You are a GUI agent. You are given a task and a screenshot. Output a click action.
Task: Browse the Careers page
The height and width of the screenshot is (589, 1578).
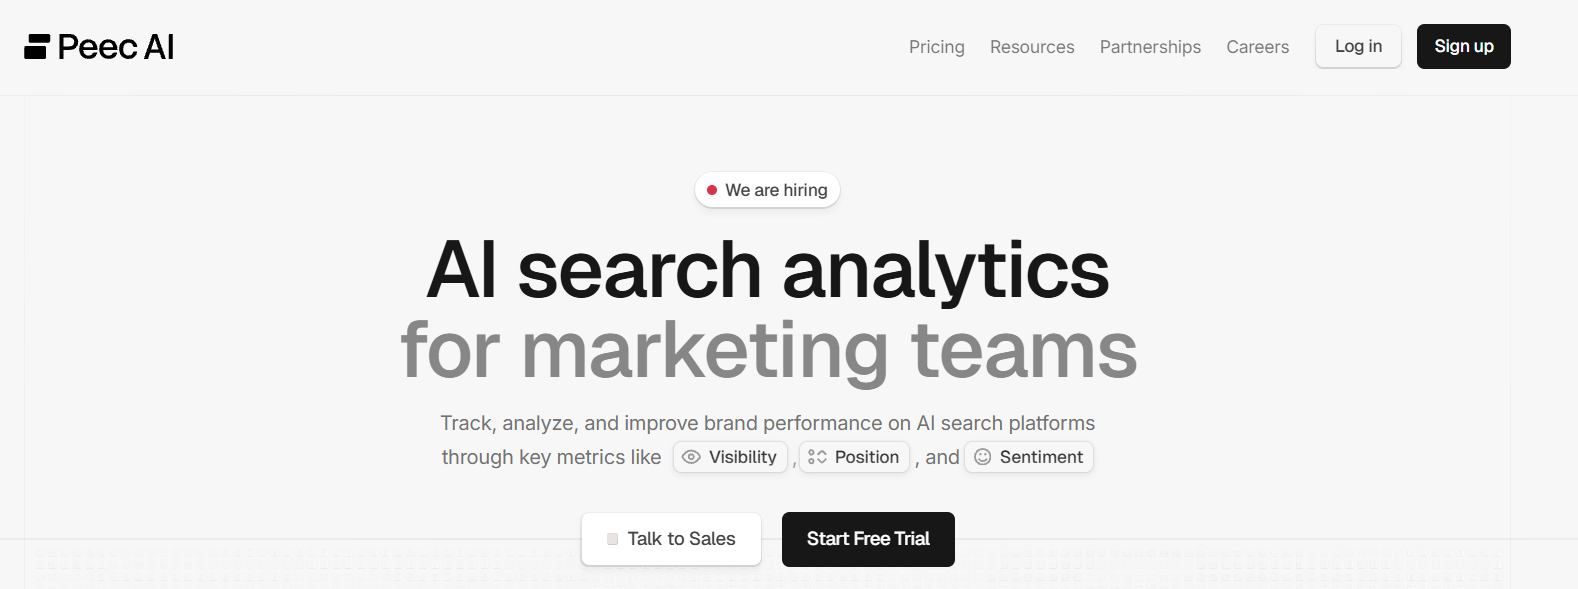pos(1257,47)
